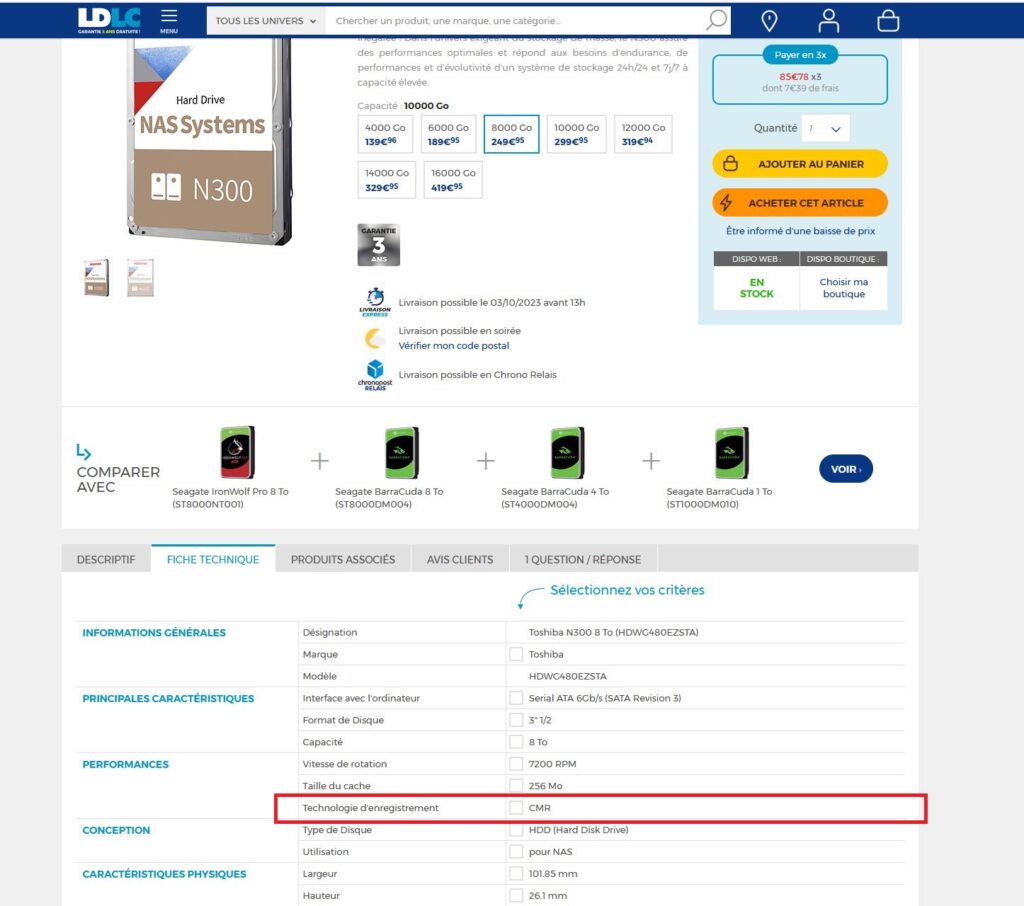Switch to the FICHE TECHNIQUE tab
Viewport: 1024px width, 906px height.
(x=213, y=559)
